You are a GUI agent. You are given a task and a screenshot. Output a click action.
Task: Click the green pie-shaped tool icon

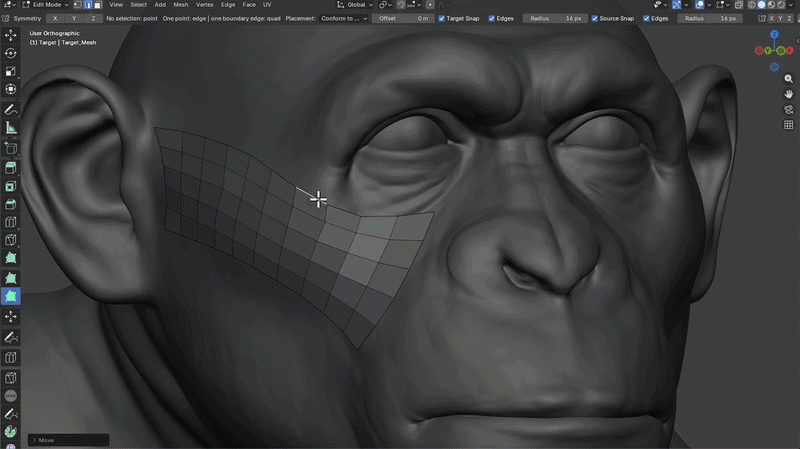click(11, 432)
